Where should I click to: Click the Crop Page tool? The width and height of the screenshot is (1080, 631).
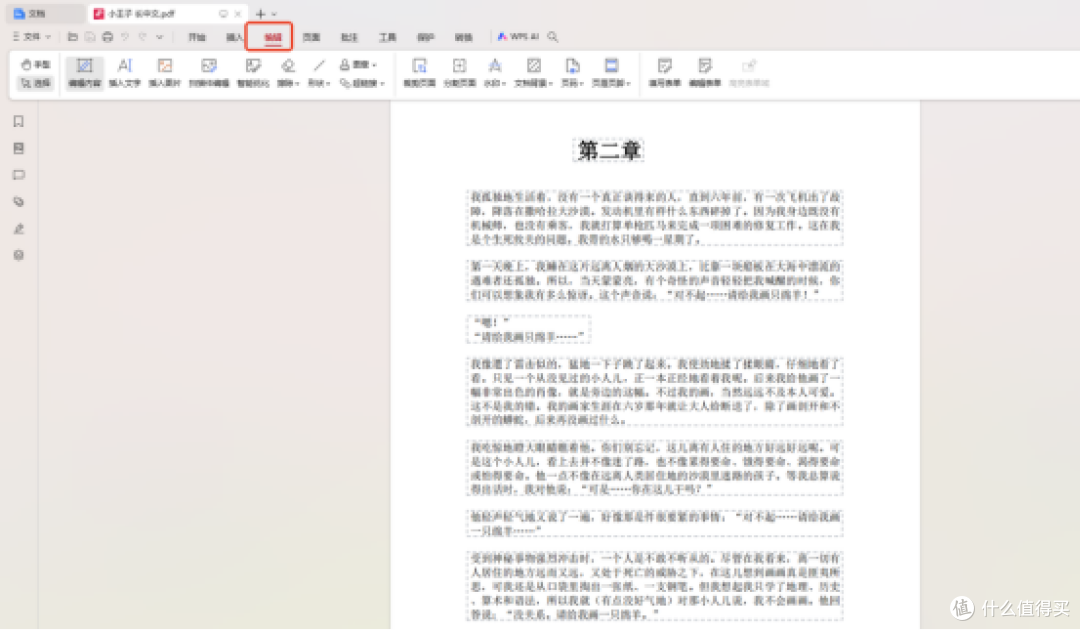419,72
